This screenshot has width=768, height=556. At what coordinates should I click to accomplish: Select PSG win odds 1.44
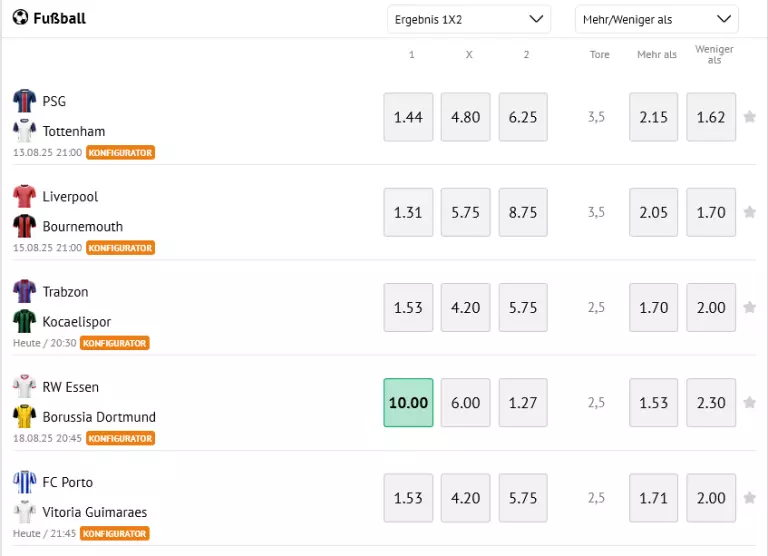(408, 117)
